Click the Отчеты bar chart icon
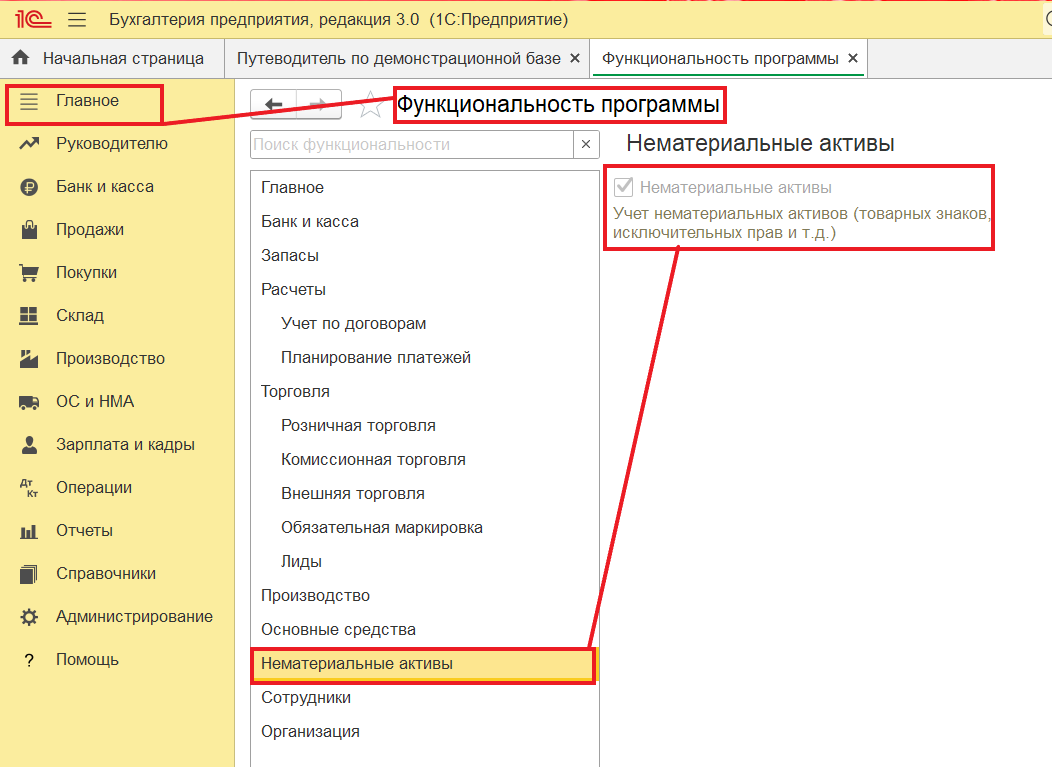Screen dimensions: 1052x767 pos(29,531)
